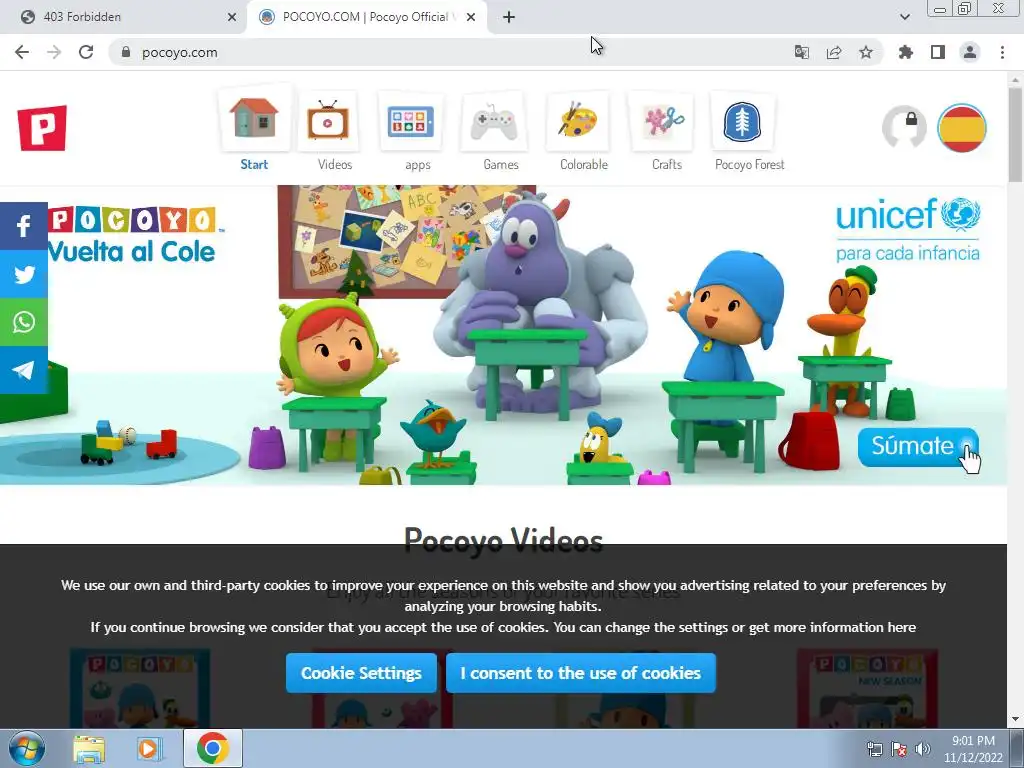
Task: Open the Extensions puzzle icon
Action: [x=906, y=52]
